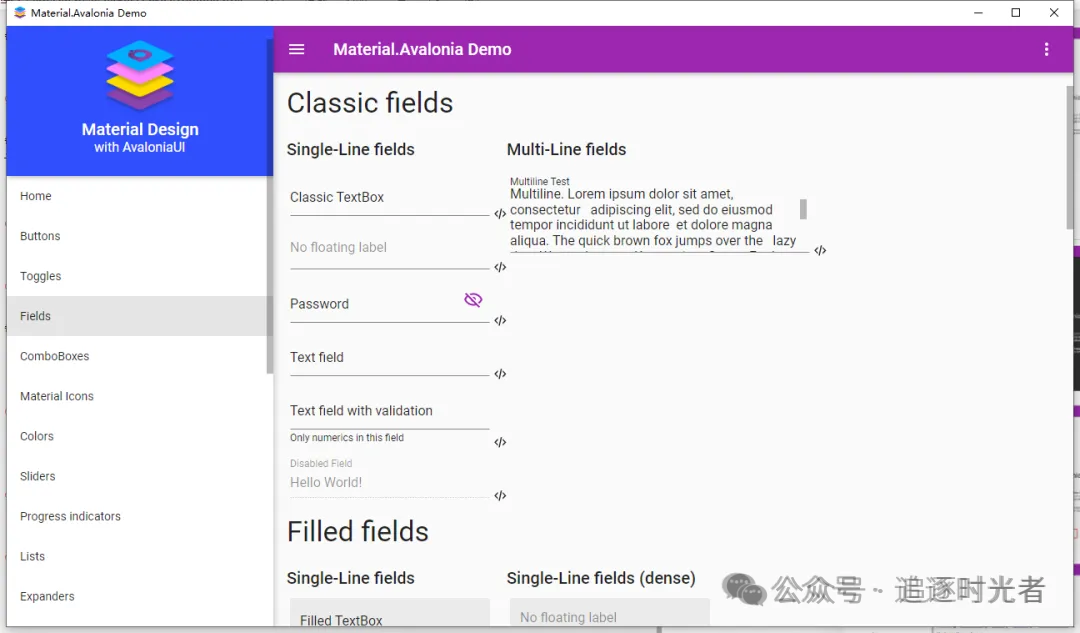The width and height of the screenshot is (1080, 633).
Task: Click Single-Line fields (dense) subheading
Action: pos(601,578)
